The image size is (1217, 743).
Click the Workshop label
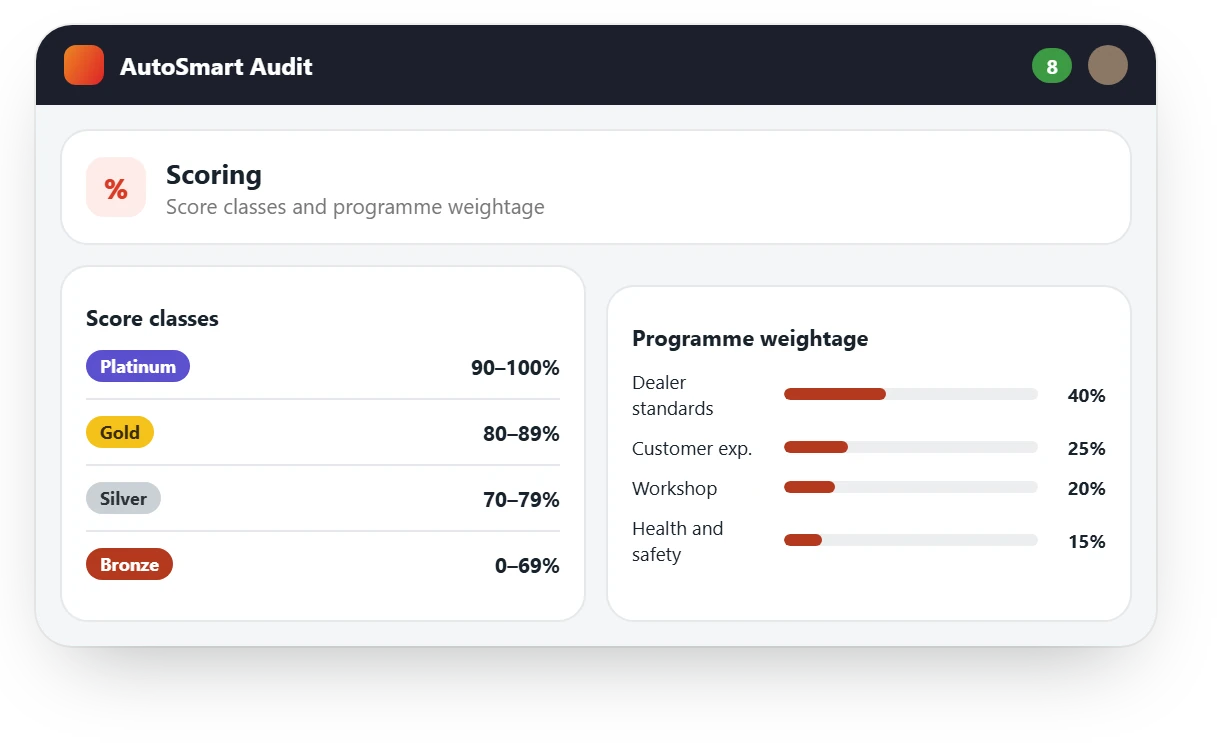[x=674, y=489]
